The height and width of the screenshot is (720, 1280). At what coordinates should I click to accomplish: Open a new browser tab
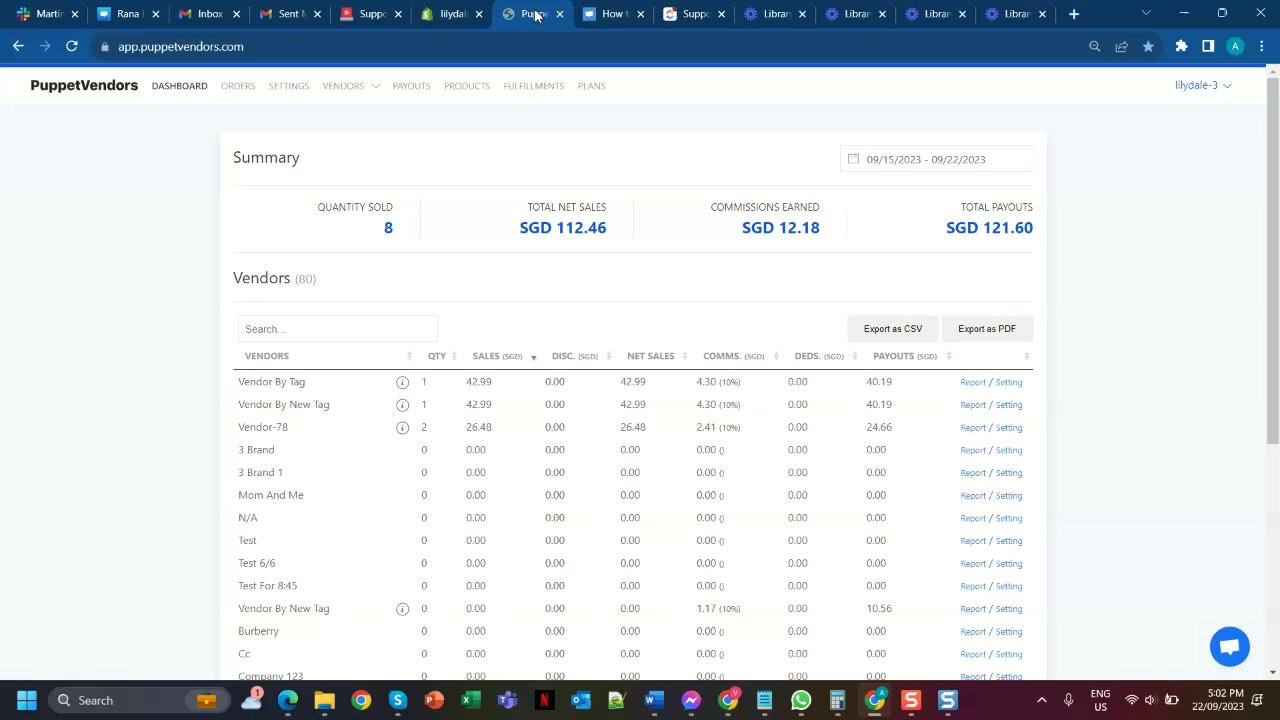click(x=1074, y=14)
